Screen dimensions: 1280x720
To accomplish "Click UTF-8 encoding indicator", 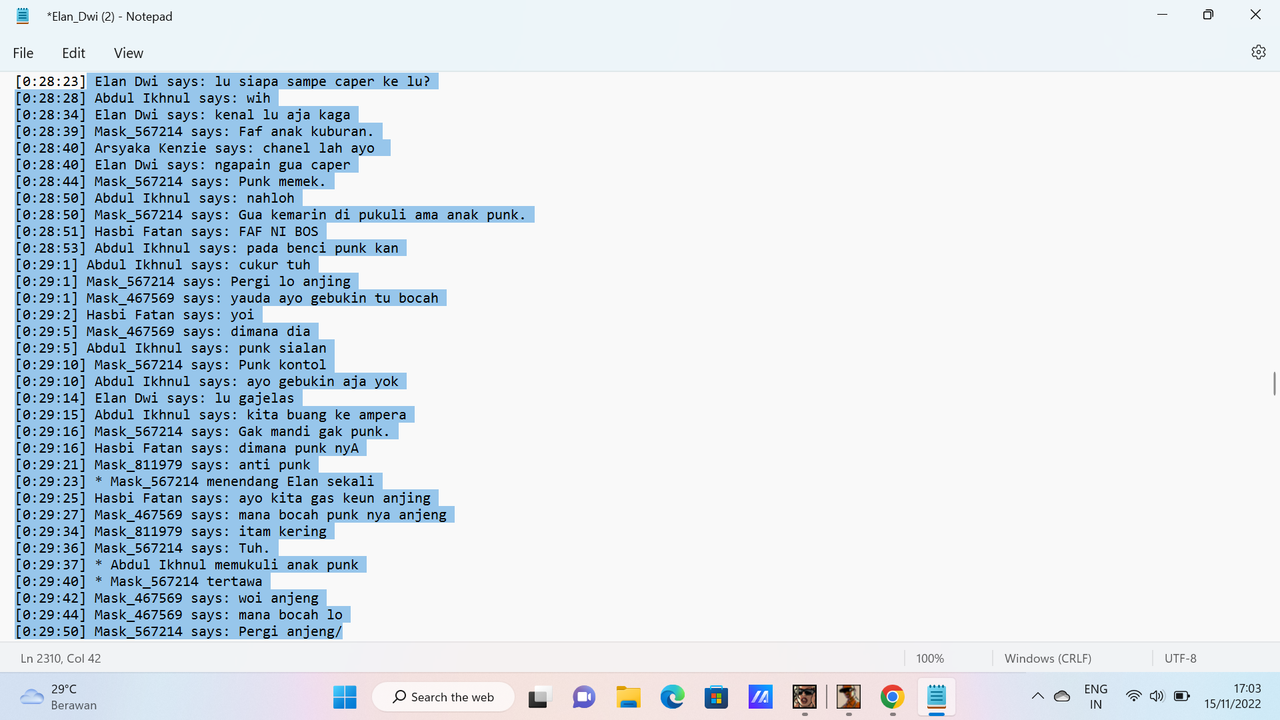I will 1181,658.
